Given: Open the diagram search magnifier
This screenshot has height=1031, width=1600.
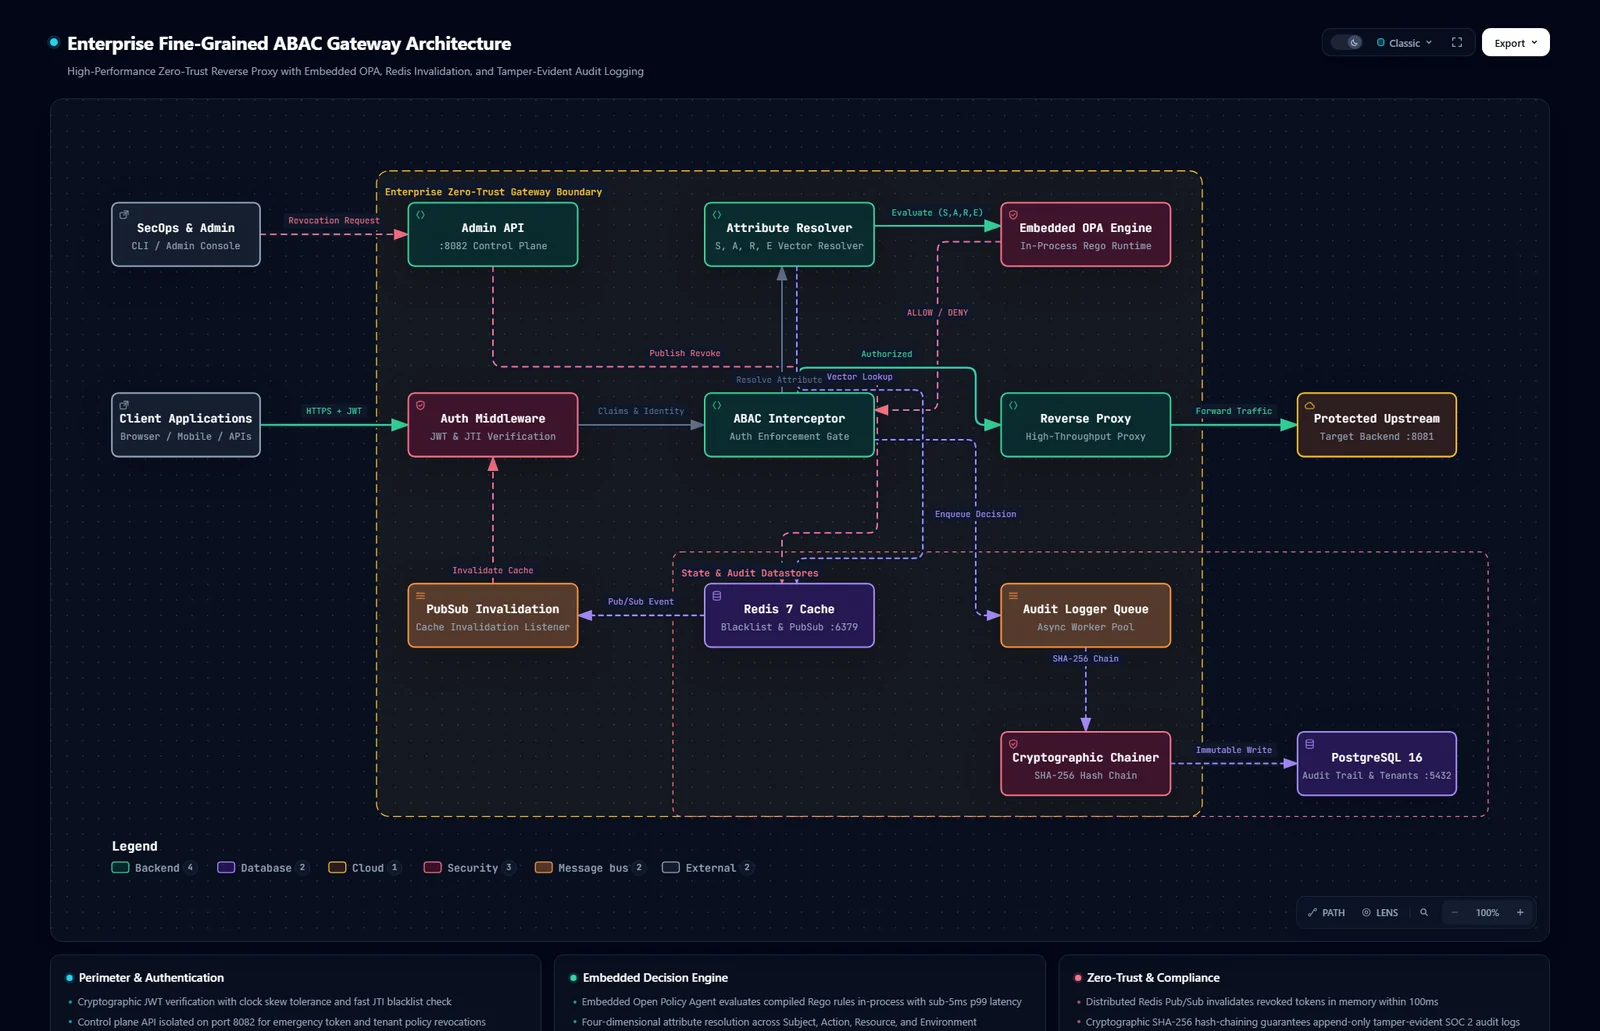Looking at the screenshot, I should (1424, 913).
